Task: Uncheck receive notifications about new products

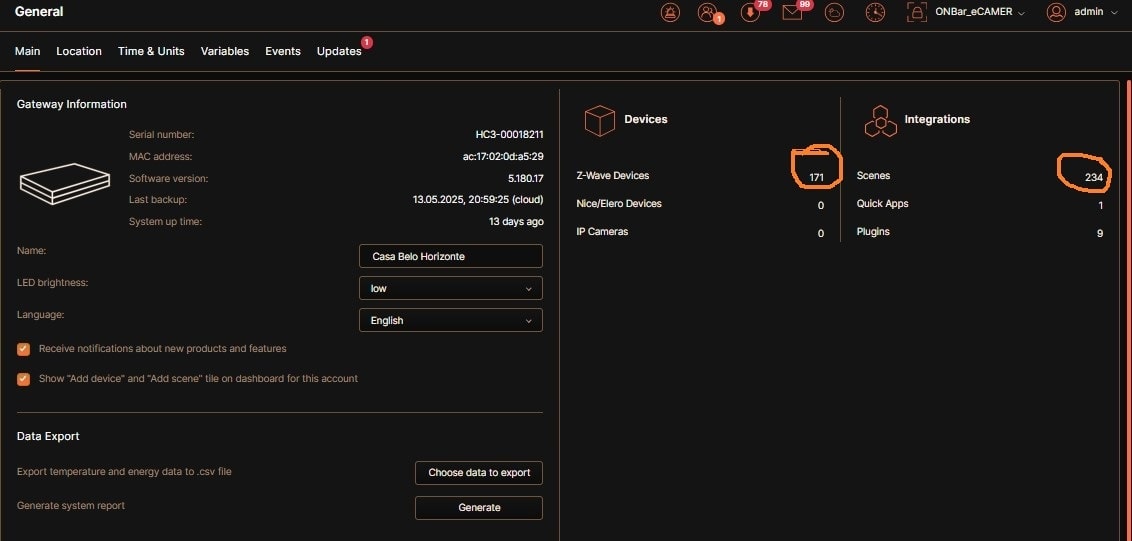Action: click(x=24, y=349)
